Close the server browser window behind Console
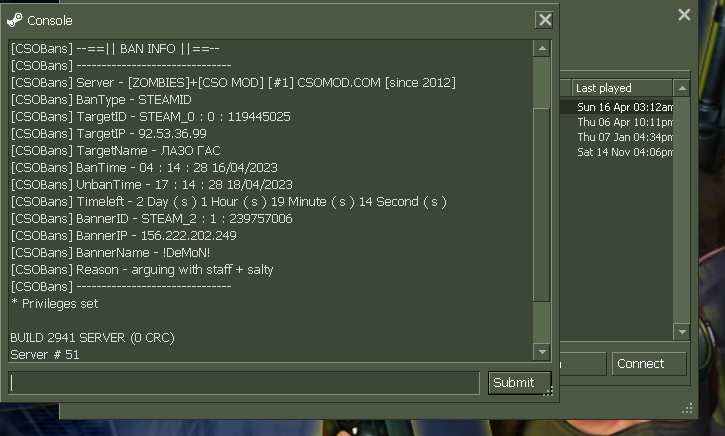 (x=684, y=15)
